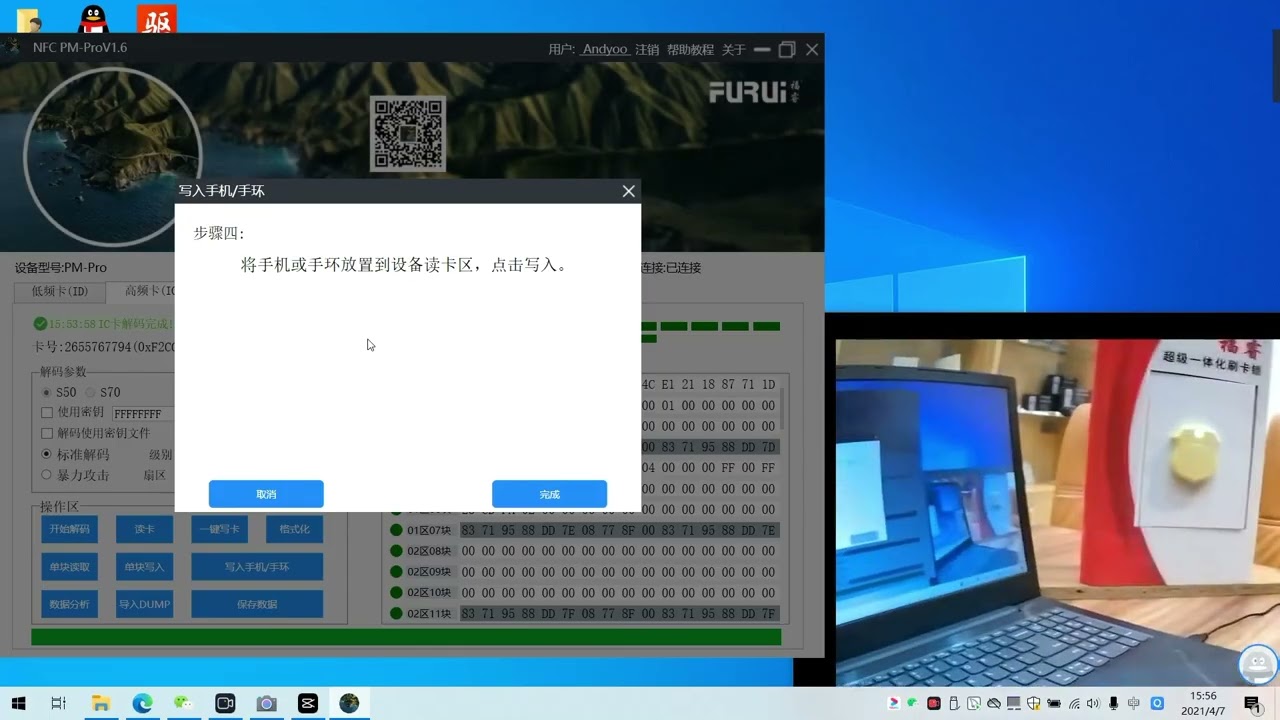Open 帮助教程 in title bar

coord(690,49)
